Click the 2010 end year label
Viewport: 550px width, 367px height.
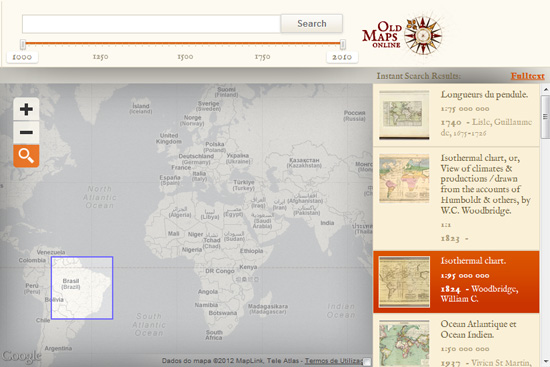(x=342, y=57)
